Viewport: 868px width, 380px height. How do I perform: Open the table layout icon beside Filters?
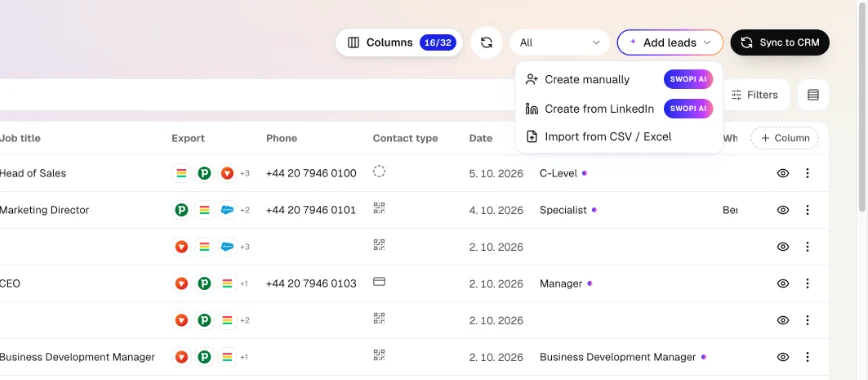pos(813,95)
